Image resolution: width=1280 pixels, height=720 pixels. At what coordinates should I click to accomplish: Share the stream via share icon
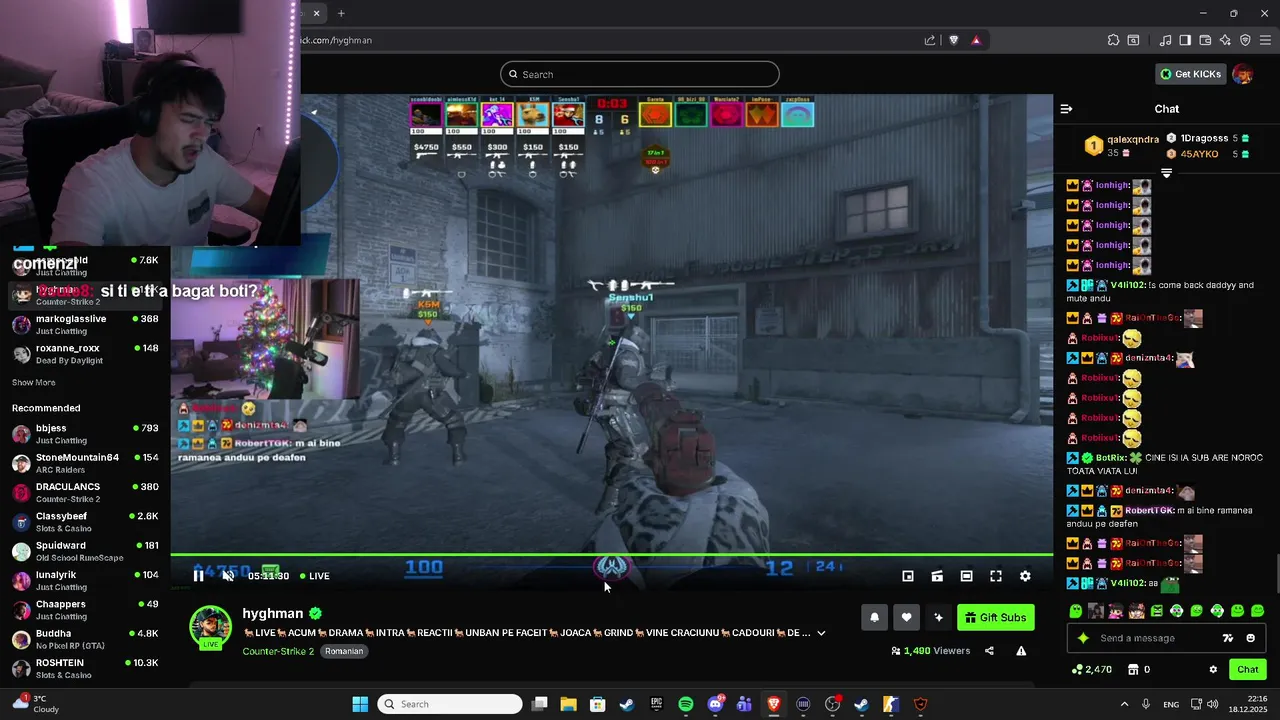(x=989, y=651)
